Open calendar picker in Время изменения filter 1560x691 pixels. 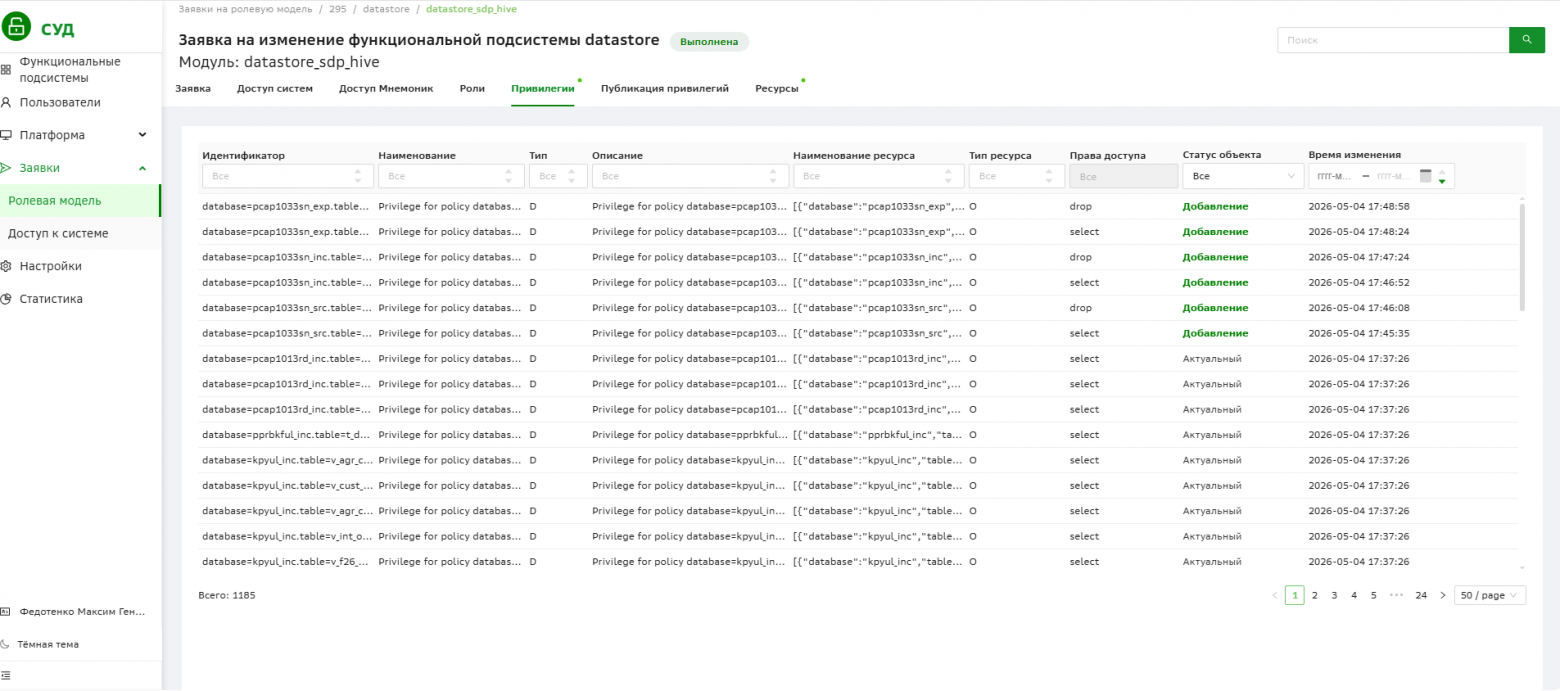point(1426,176)
